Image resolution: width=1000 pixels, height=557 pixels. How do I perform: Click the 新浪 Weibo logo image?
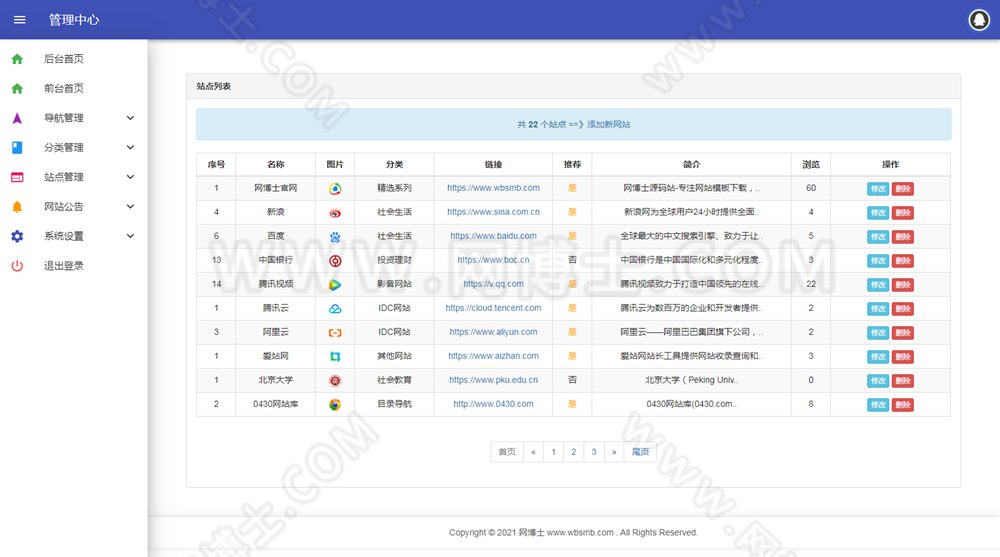click(335, 212)
